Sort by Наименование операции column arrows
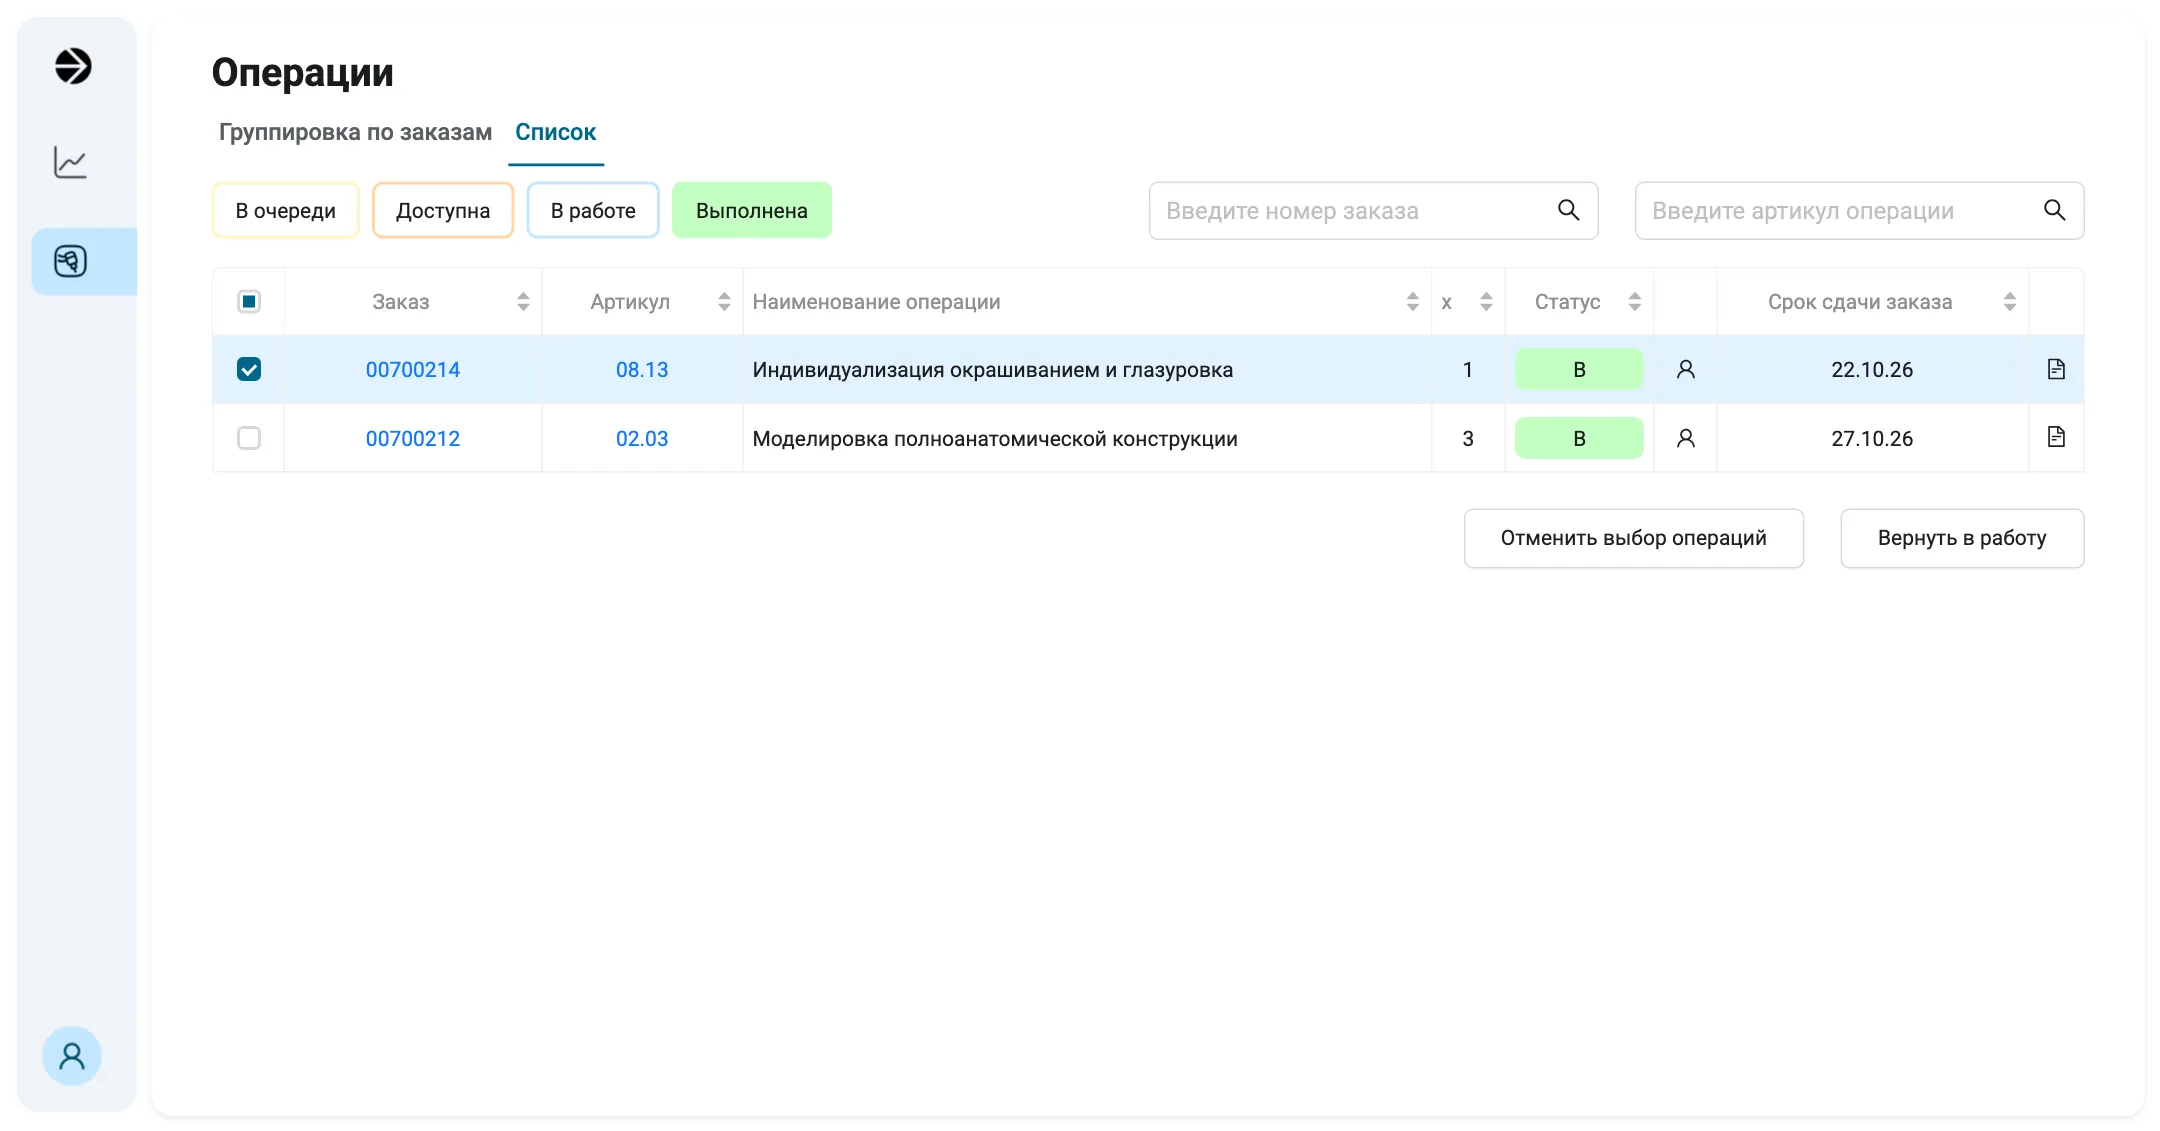The image size is (2160, 1131). [1412, 302]
